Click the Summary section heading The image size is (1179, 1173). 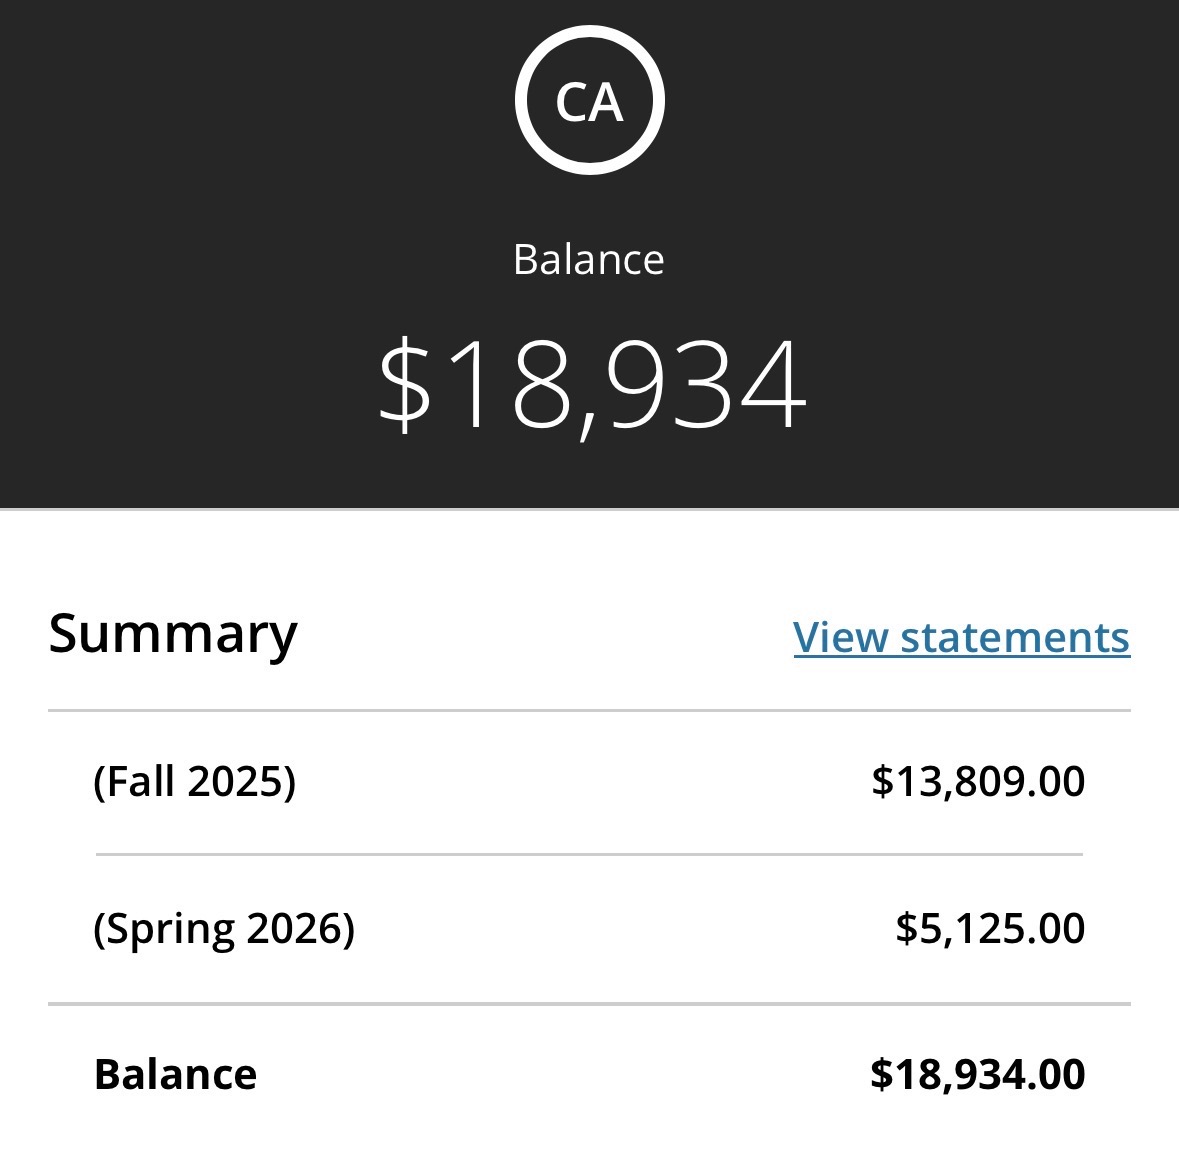(x=173, y=634)
